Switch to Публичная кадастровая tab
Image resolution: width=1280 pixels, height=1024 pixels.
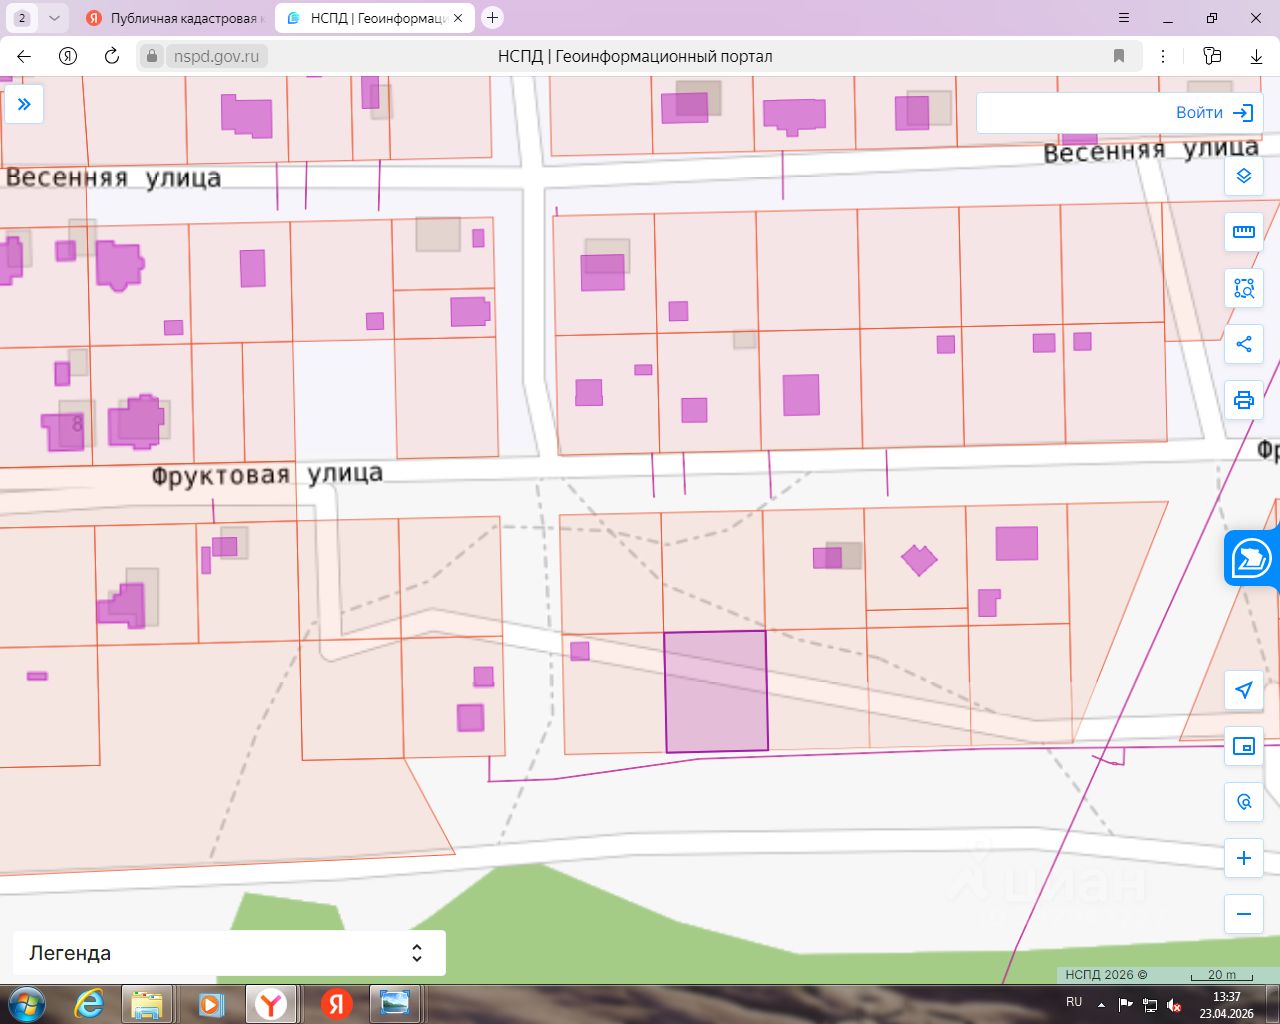(x=174, y=18)
